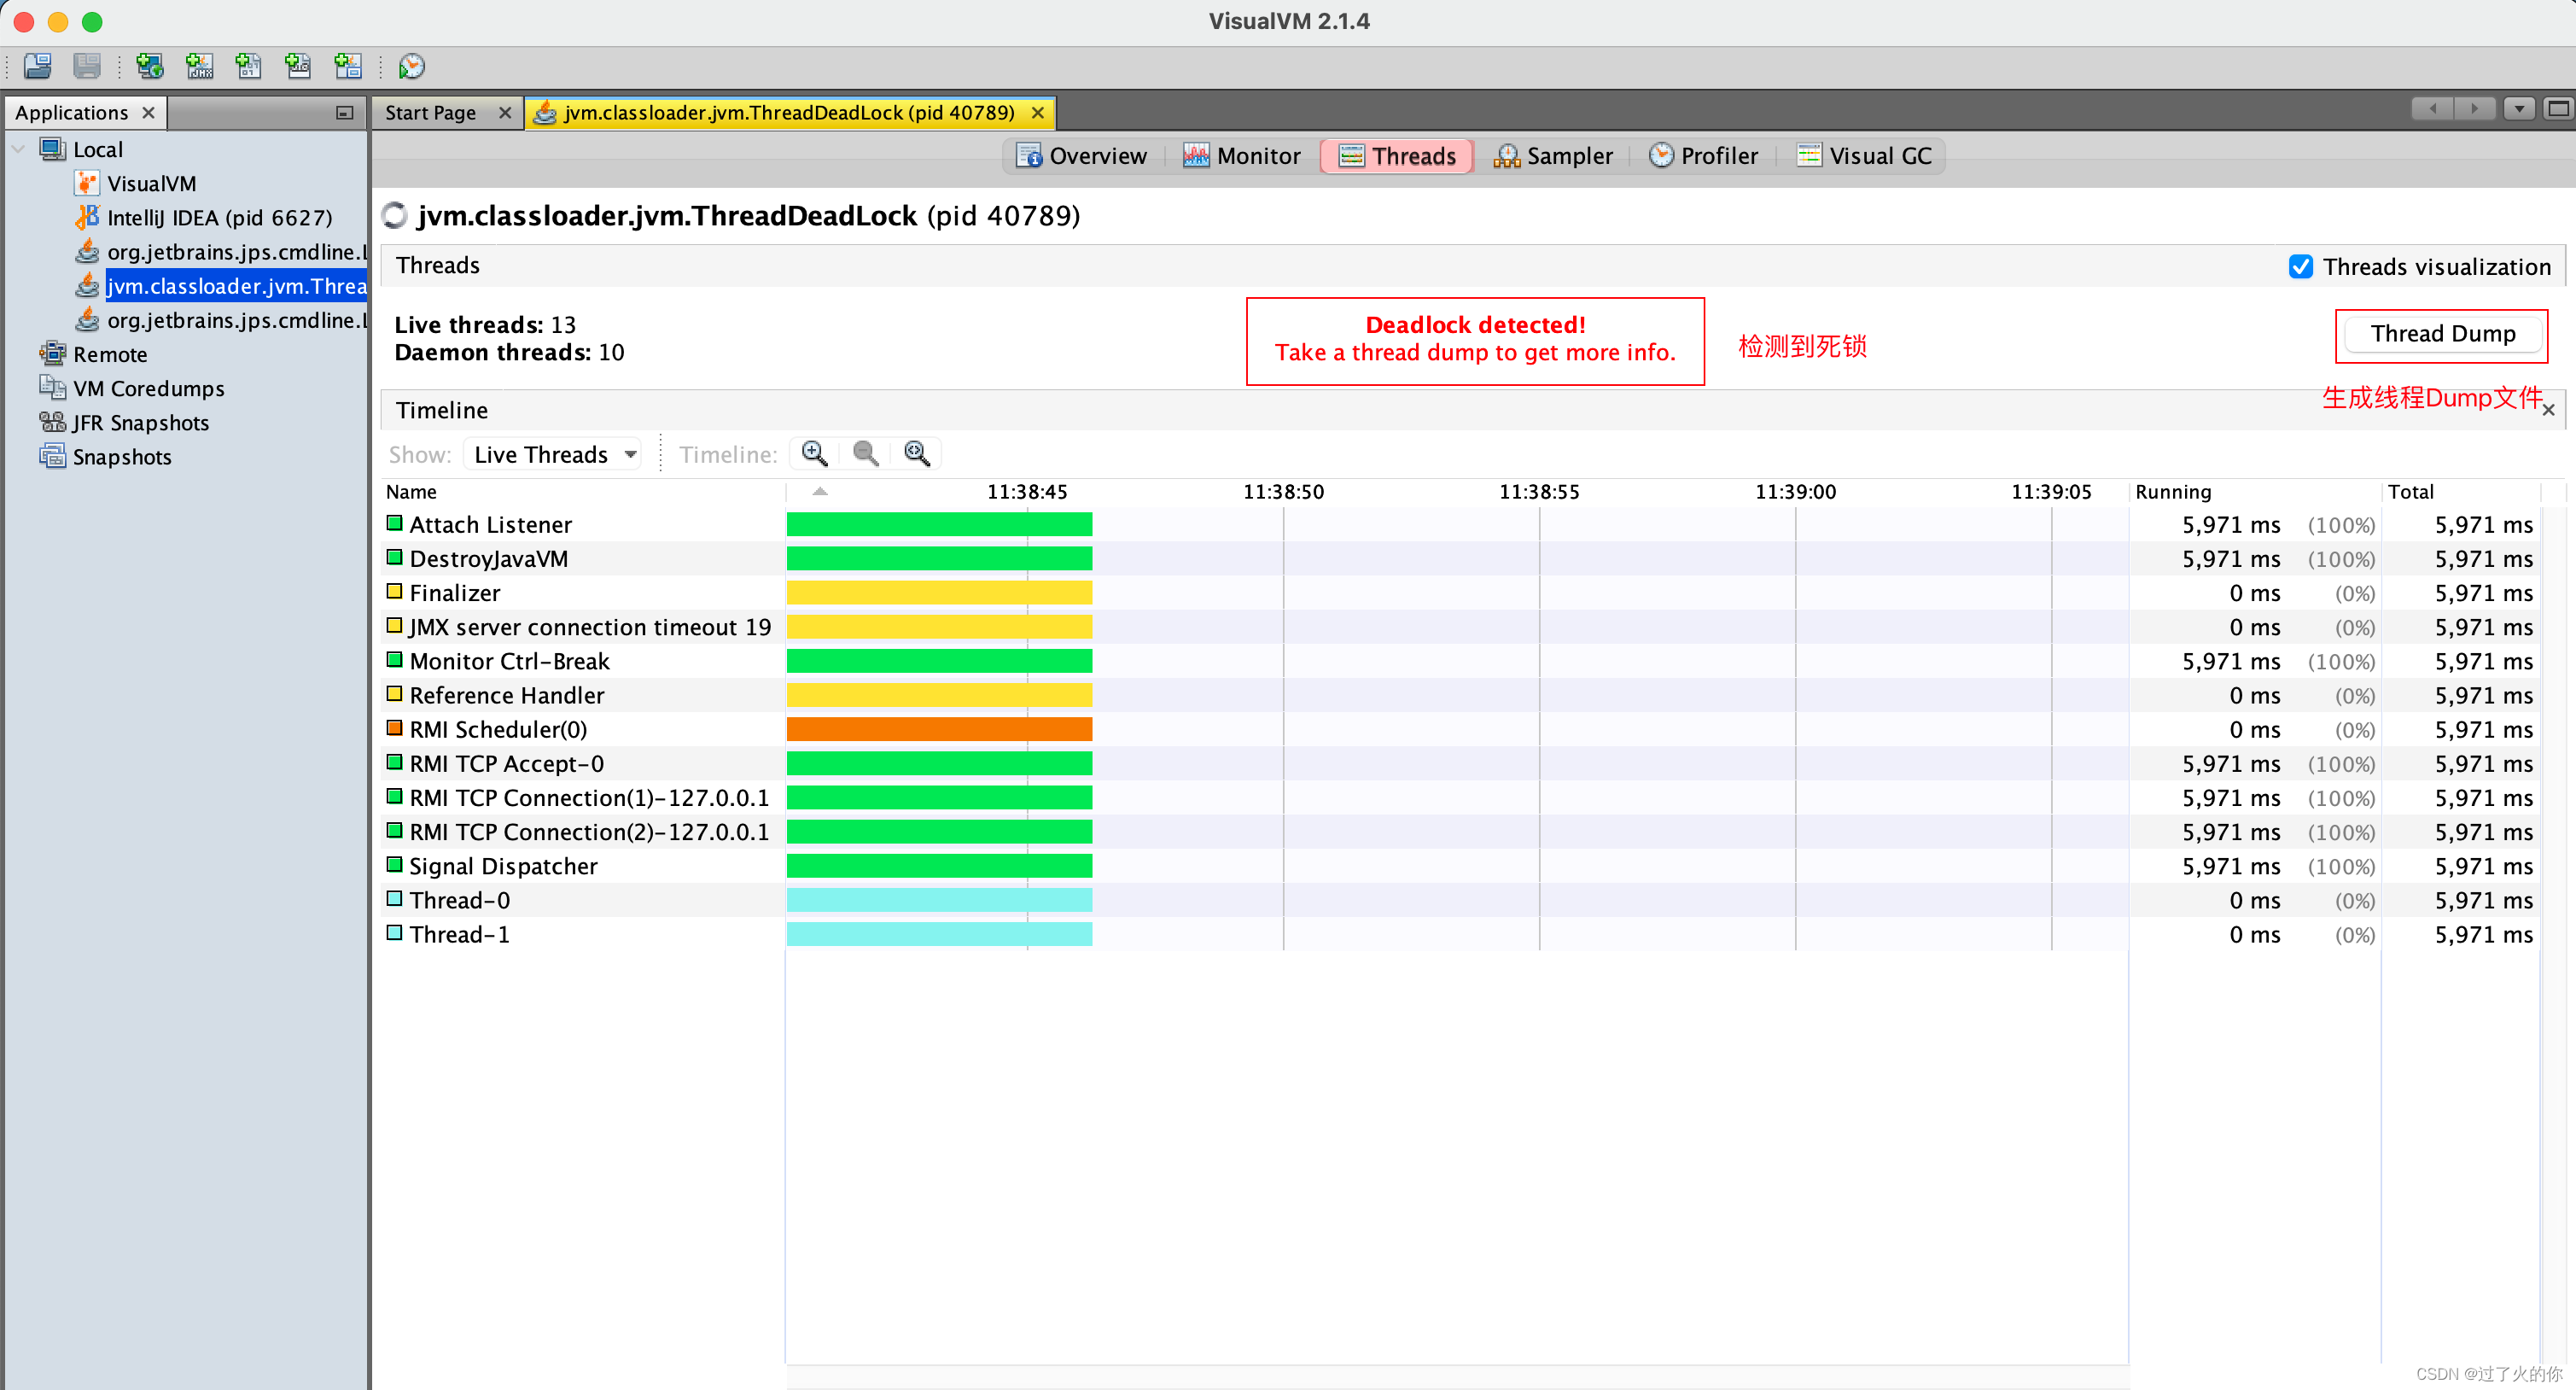Close the Start Page tab

click(505, 113)
